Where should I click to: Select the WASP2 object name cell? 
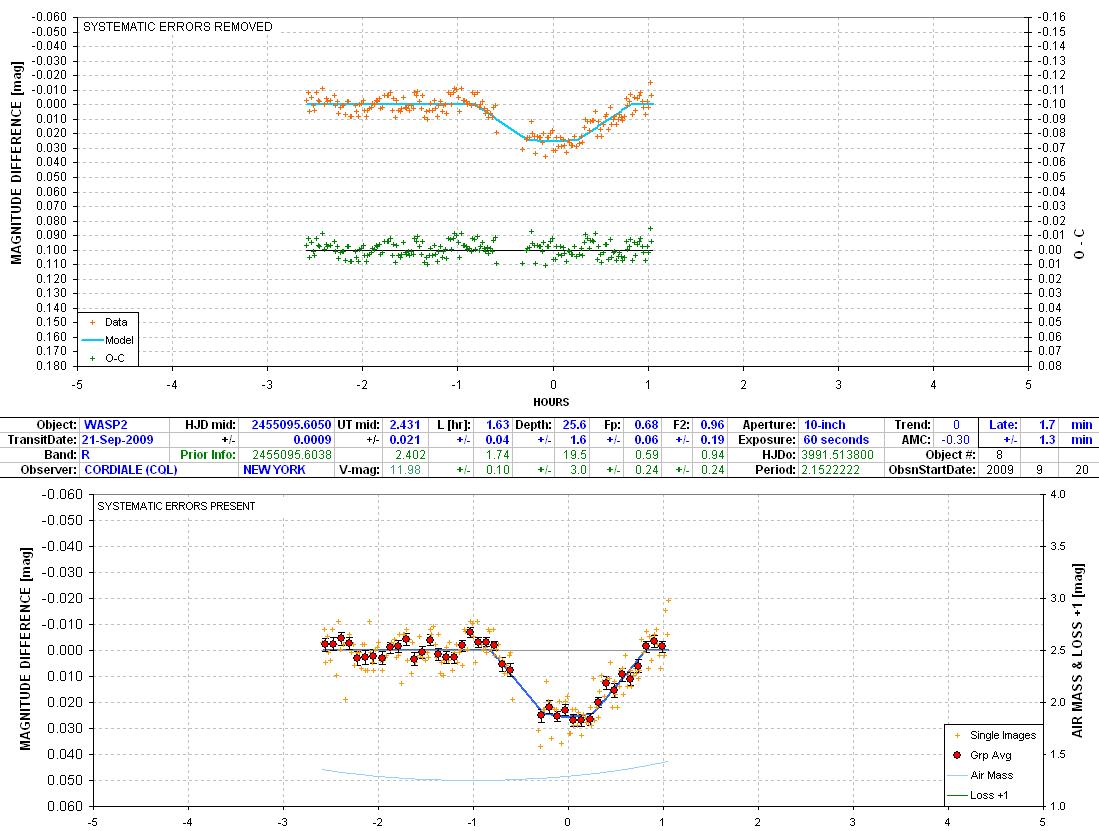pyautogui.click(x=106, y=425)
